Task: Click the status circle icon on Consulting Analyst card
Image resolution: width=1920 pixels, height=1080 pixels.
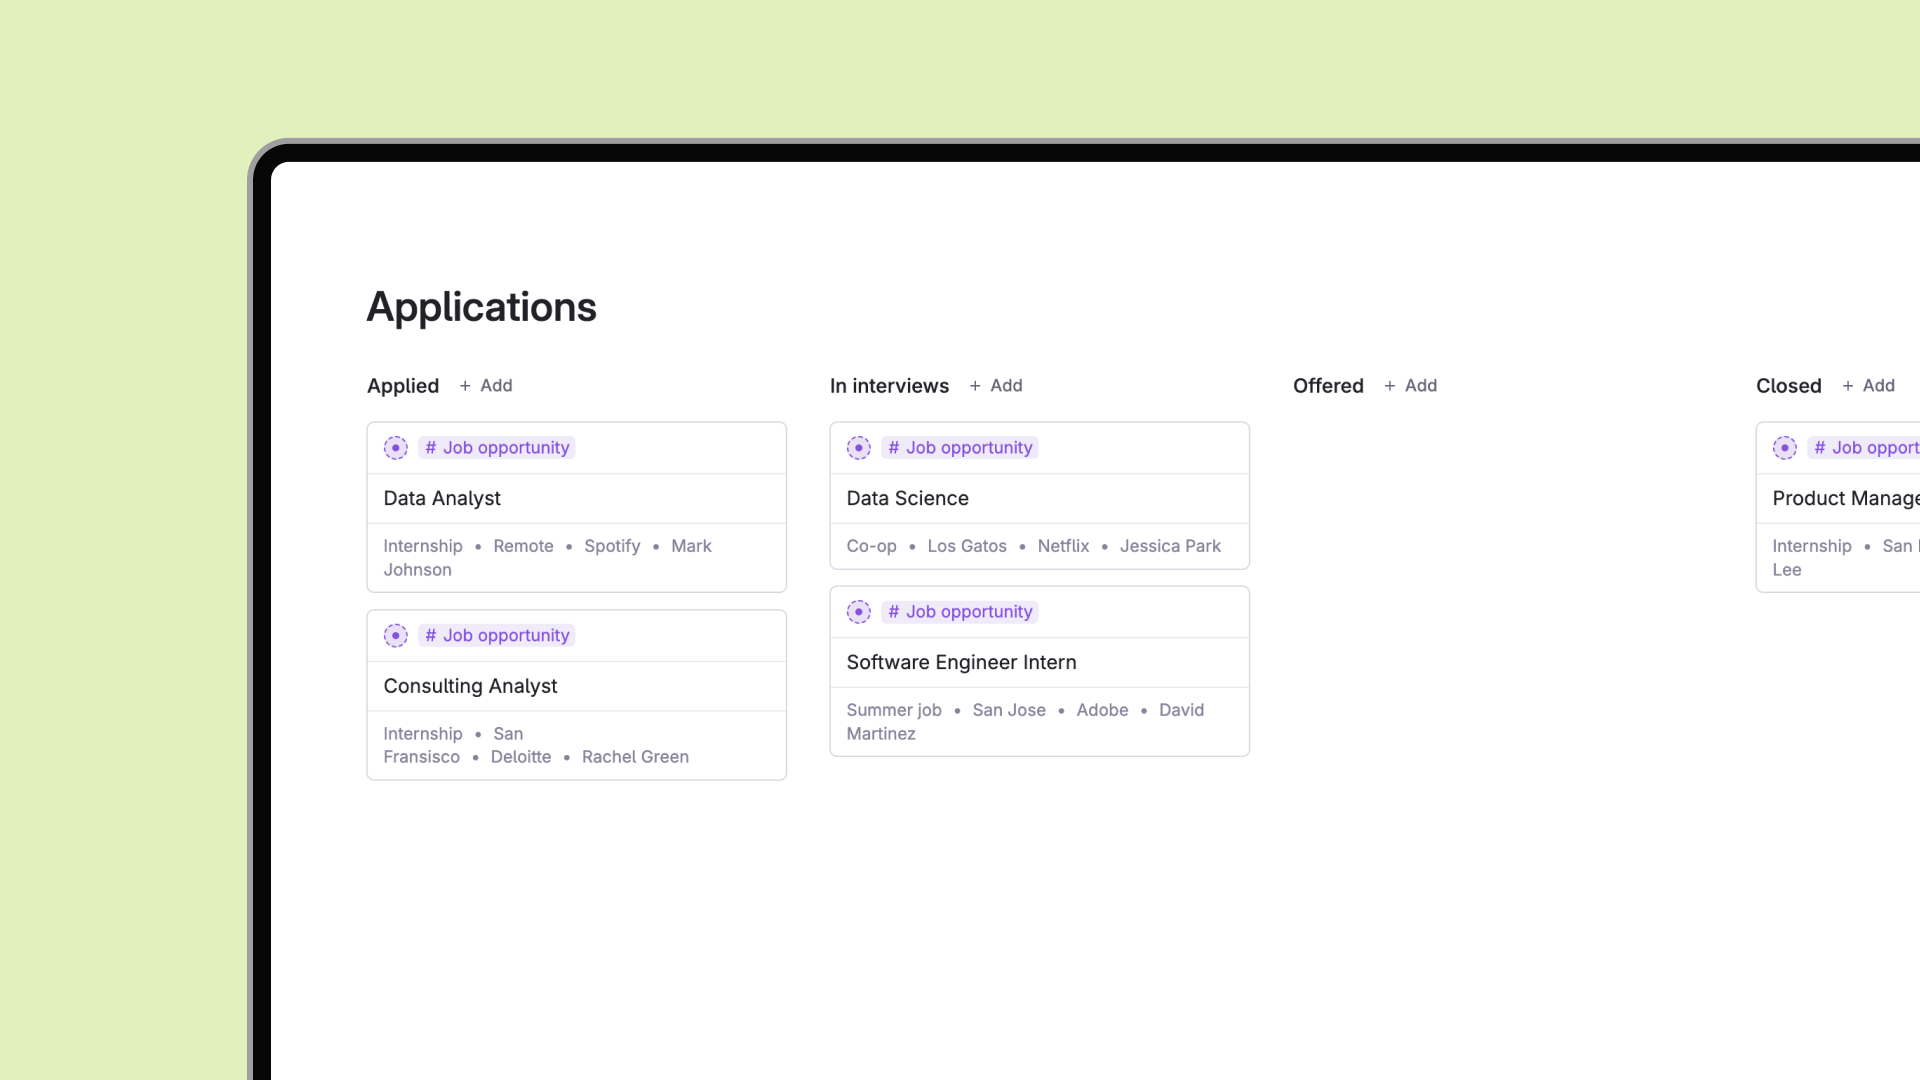Action: coord(396,636)
